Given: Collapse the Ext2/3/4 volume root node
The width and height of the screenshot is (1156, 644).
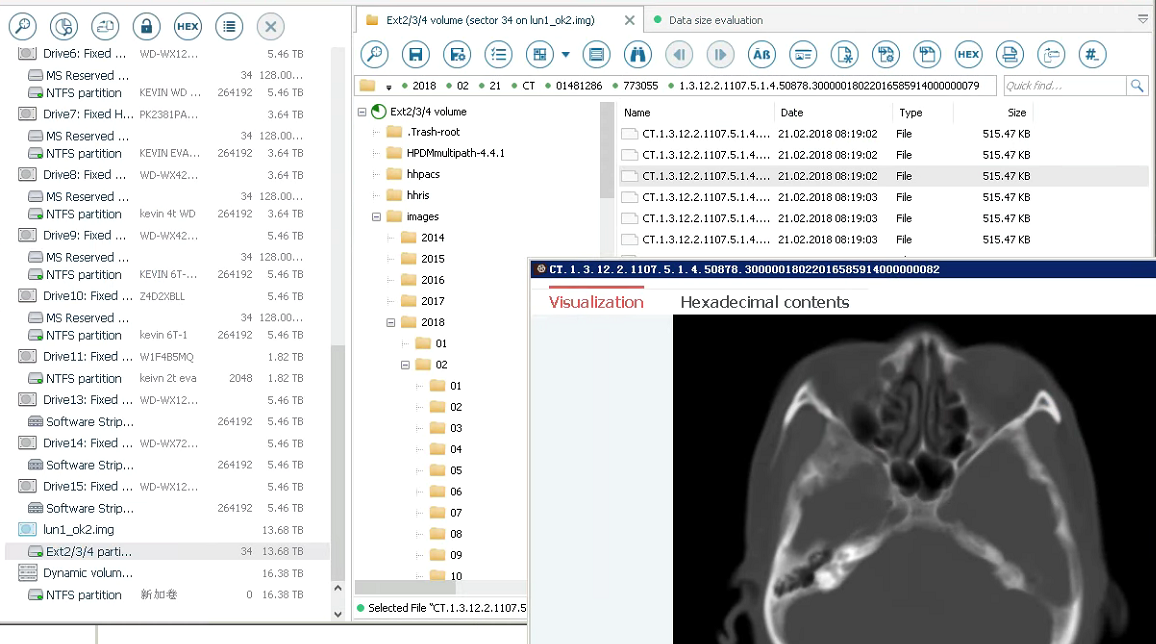Looking at the screenshot, I should click(x=362, y=112).
